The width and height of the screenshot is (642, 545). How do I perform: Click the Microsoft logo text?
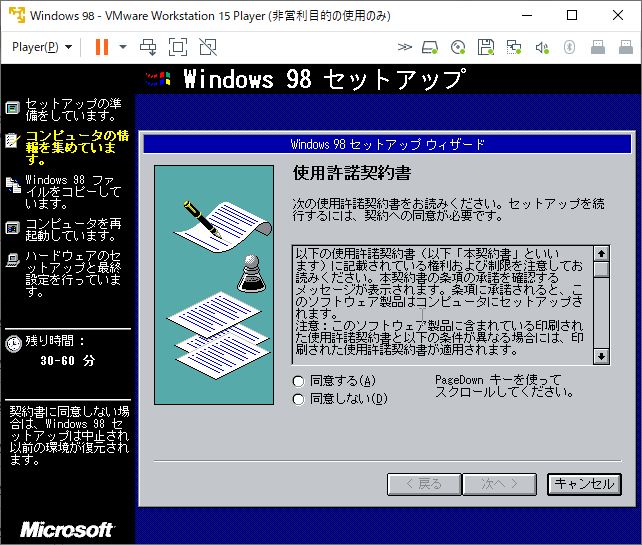pyautogui.click(x=67, y=530)
